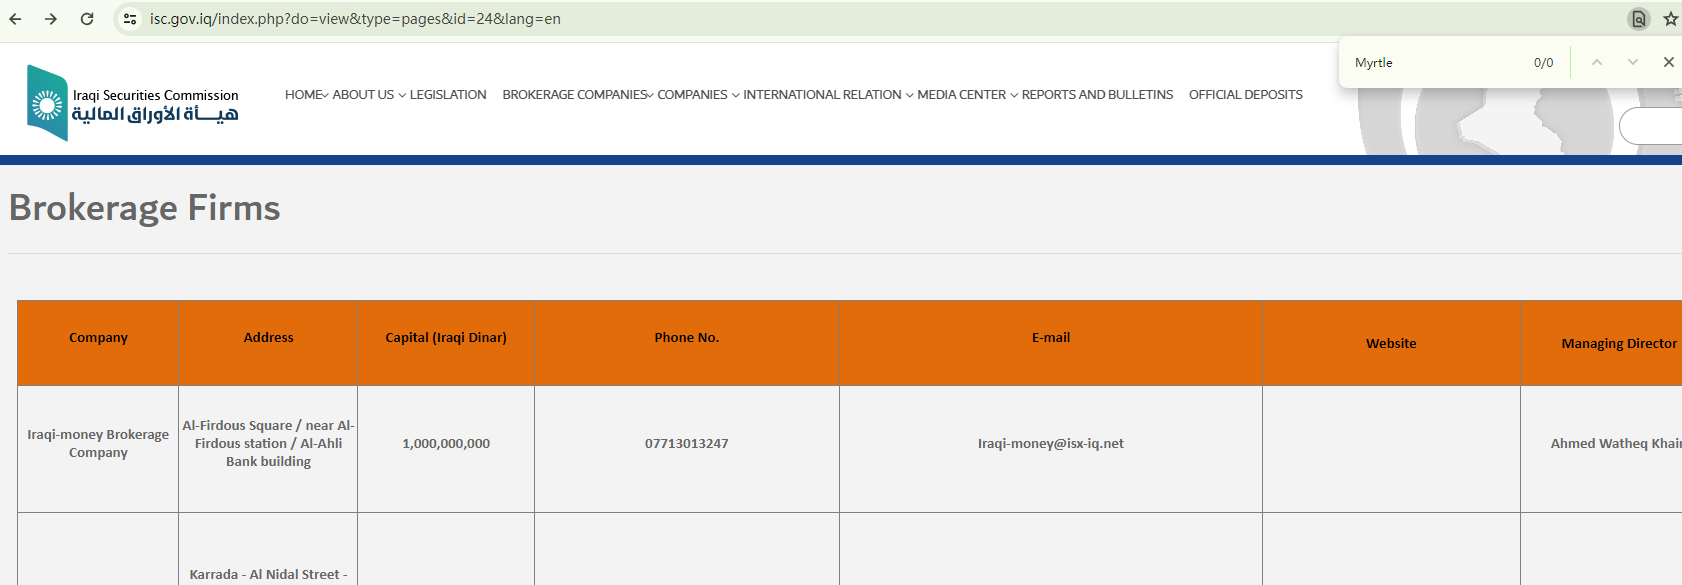Screen dimensions: 1682x585
Task: Jump to next find result arrow
Action: [1633, 62]
